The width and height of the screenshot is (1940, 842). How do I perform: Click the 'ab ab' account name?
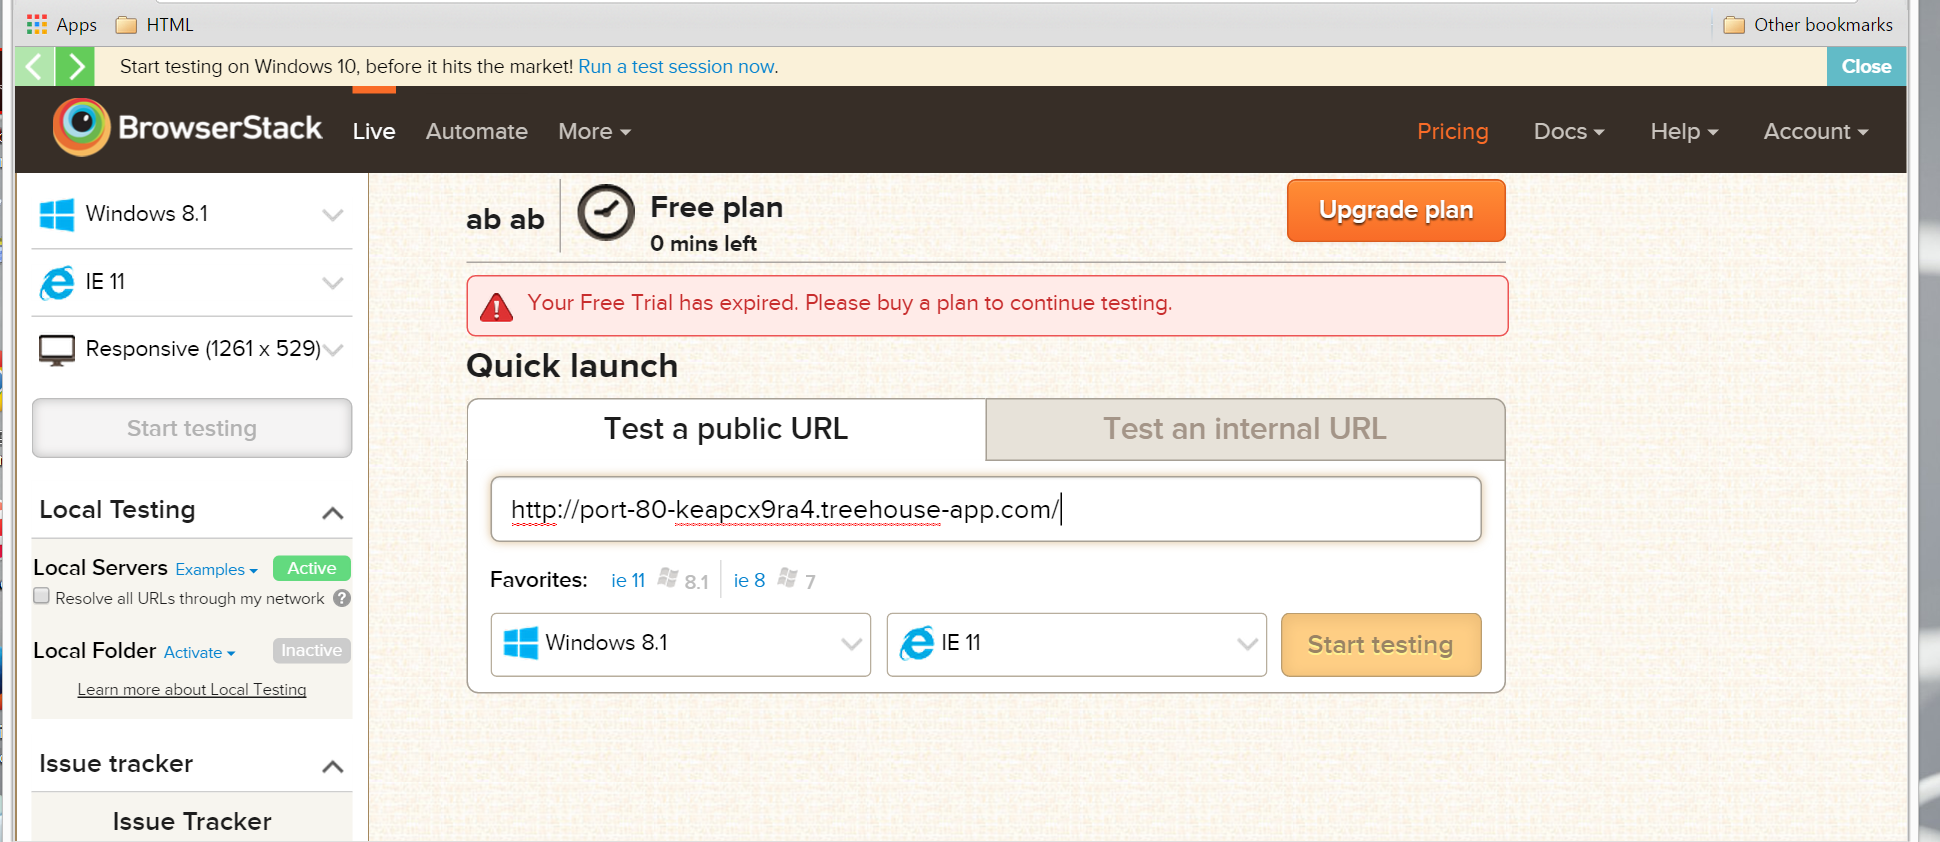pyautogui.click(x=505, y=219)
